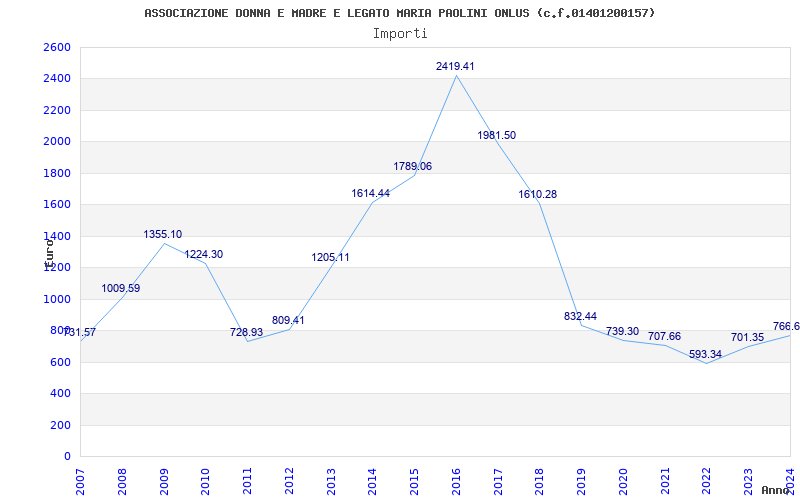
Task: Click the 2020 year axis label
Action: coord(623,482)
